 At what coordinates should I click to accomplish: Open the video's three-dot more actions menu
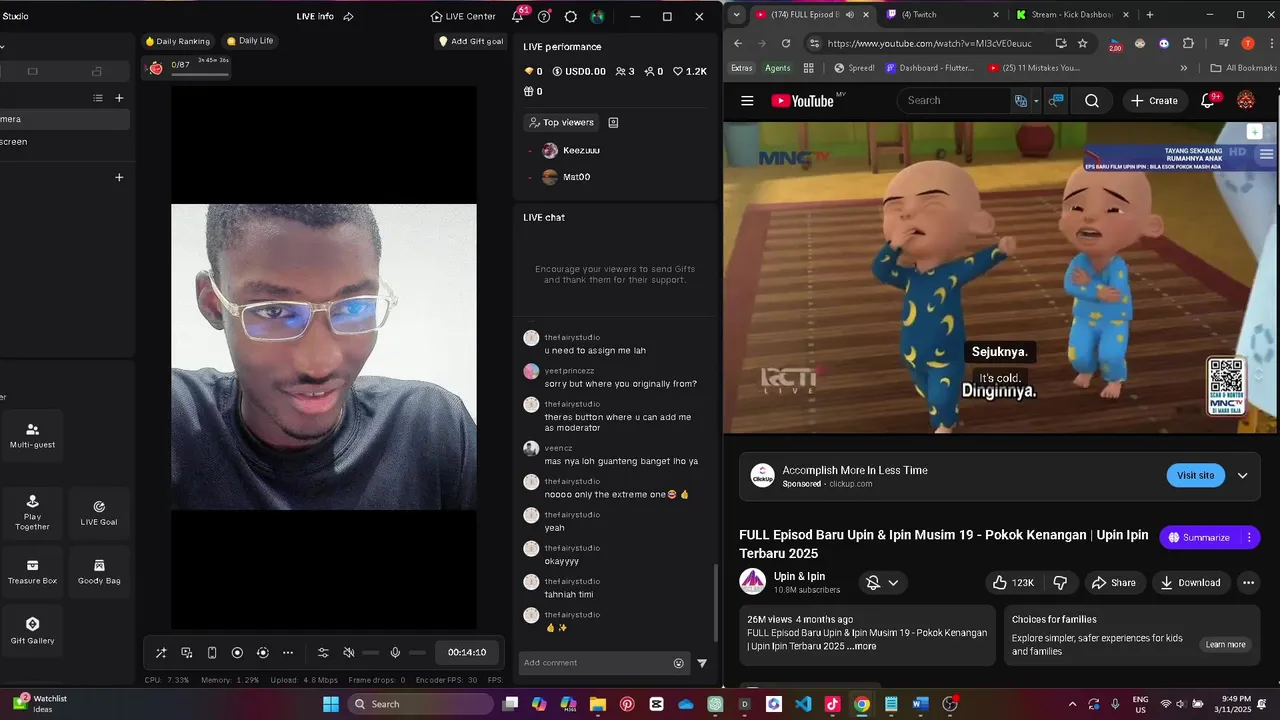[x=1248, y=582]
